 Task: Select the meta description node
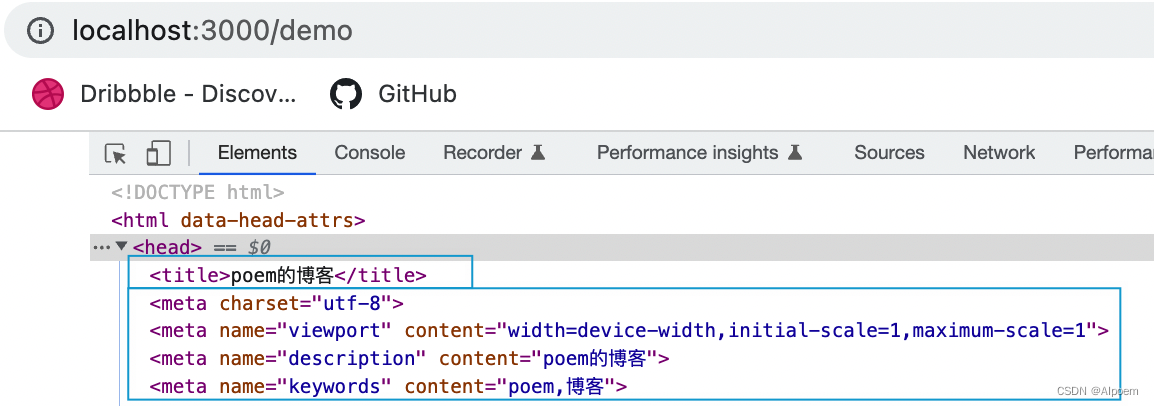(410, 358)
